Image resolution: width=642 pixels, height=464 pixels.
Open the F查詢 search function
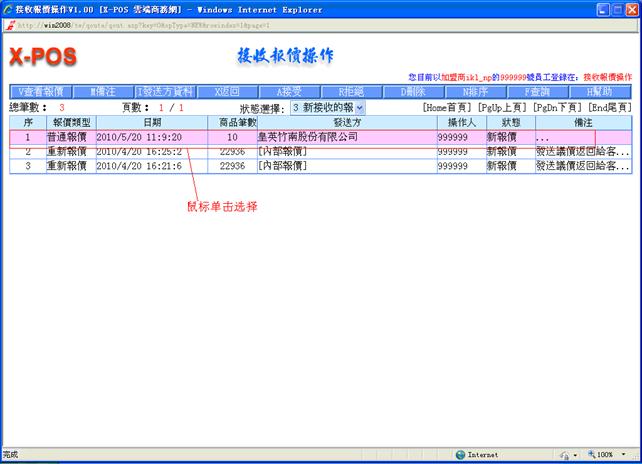[x=536, y=91]
